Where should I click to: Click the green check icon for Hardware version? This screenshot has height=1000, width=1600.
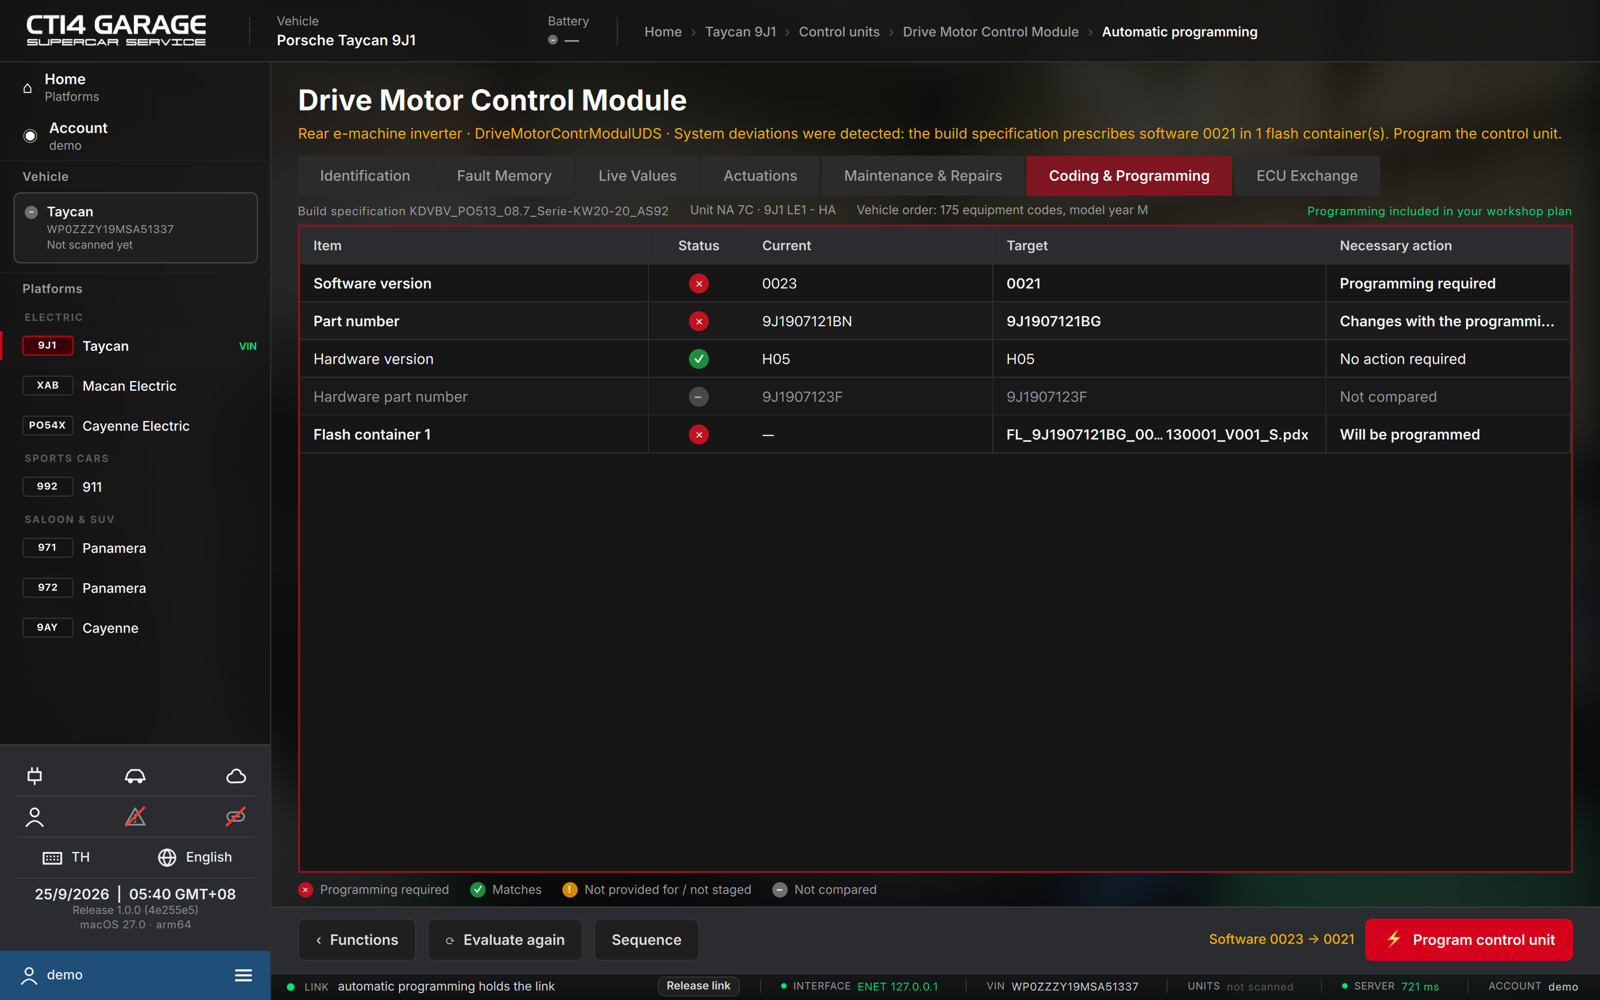coord(699,359)
